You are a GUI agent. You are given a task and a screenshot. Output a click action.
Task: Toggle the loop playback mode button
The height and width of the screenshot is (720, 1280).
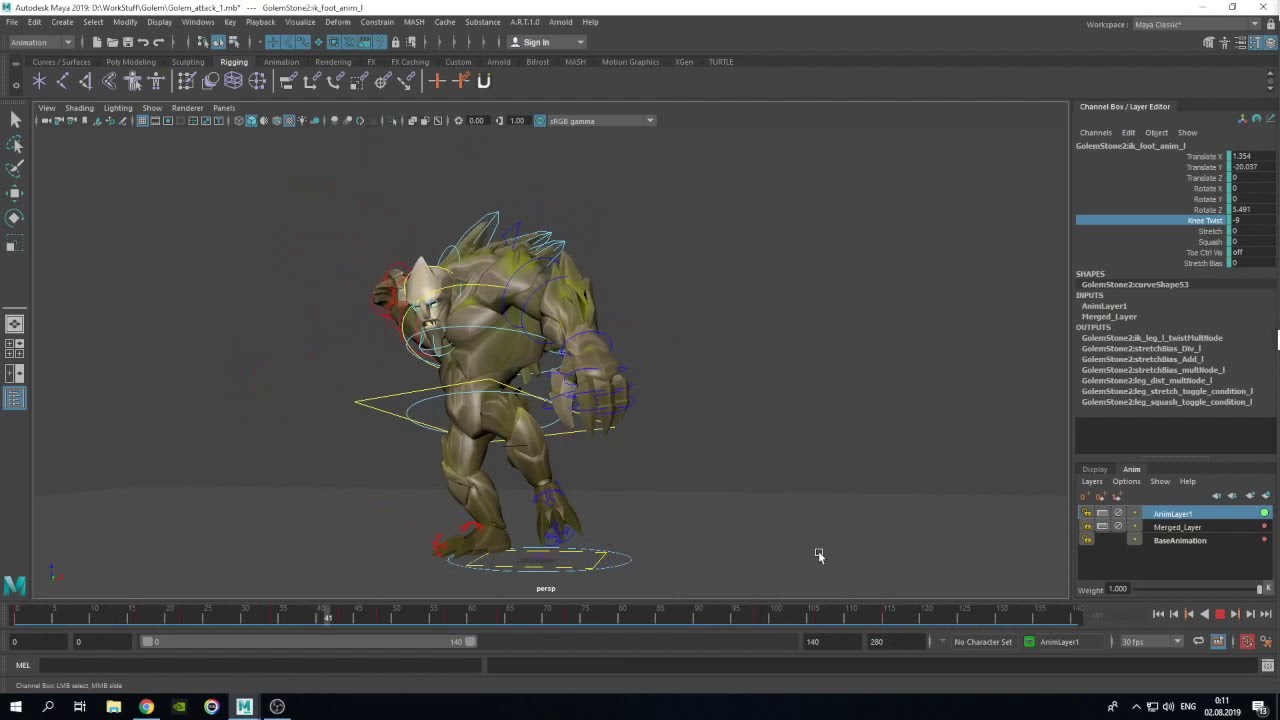(1198, 642)
